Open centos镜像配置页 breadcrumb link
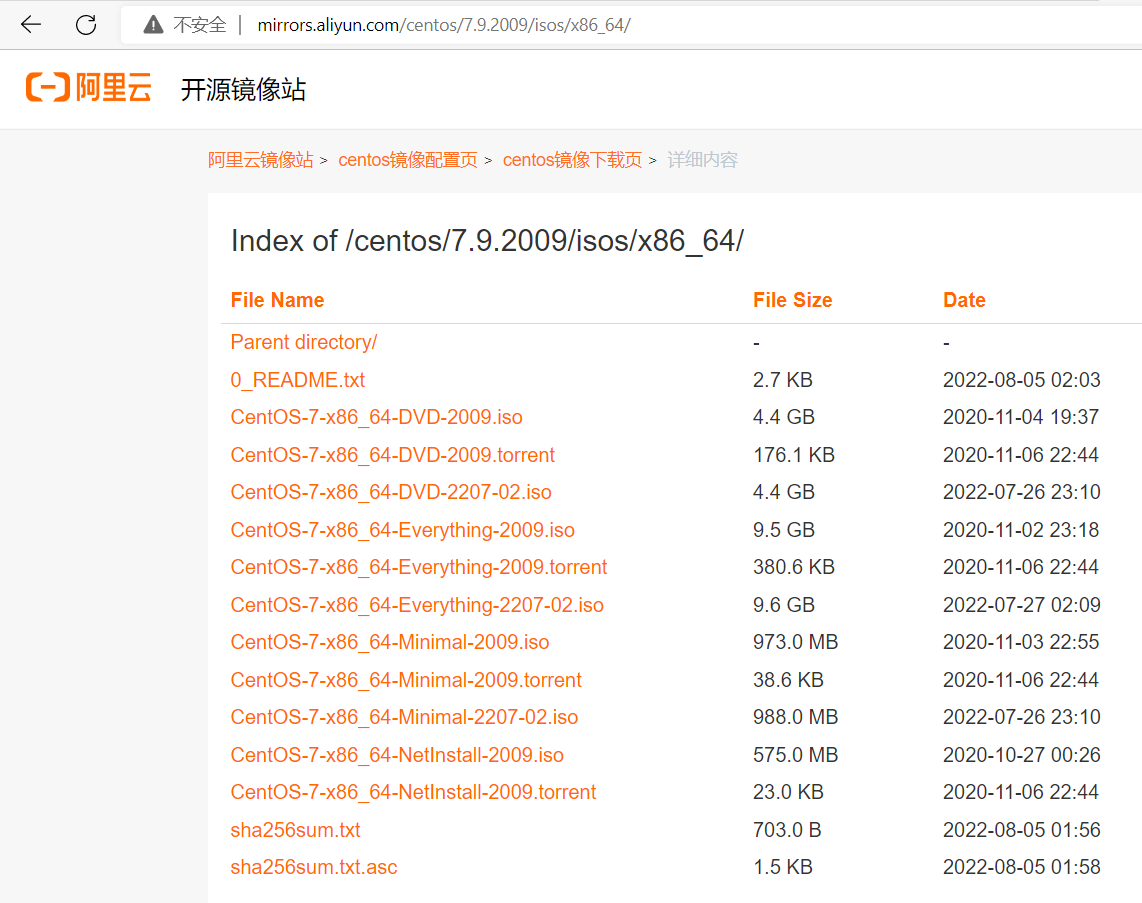The image size is (1142, 903). click(x=408, y=159)
